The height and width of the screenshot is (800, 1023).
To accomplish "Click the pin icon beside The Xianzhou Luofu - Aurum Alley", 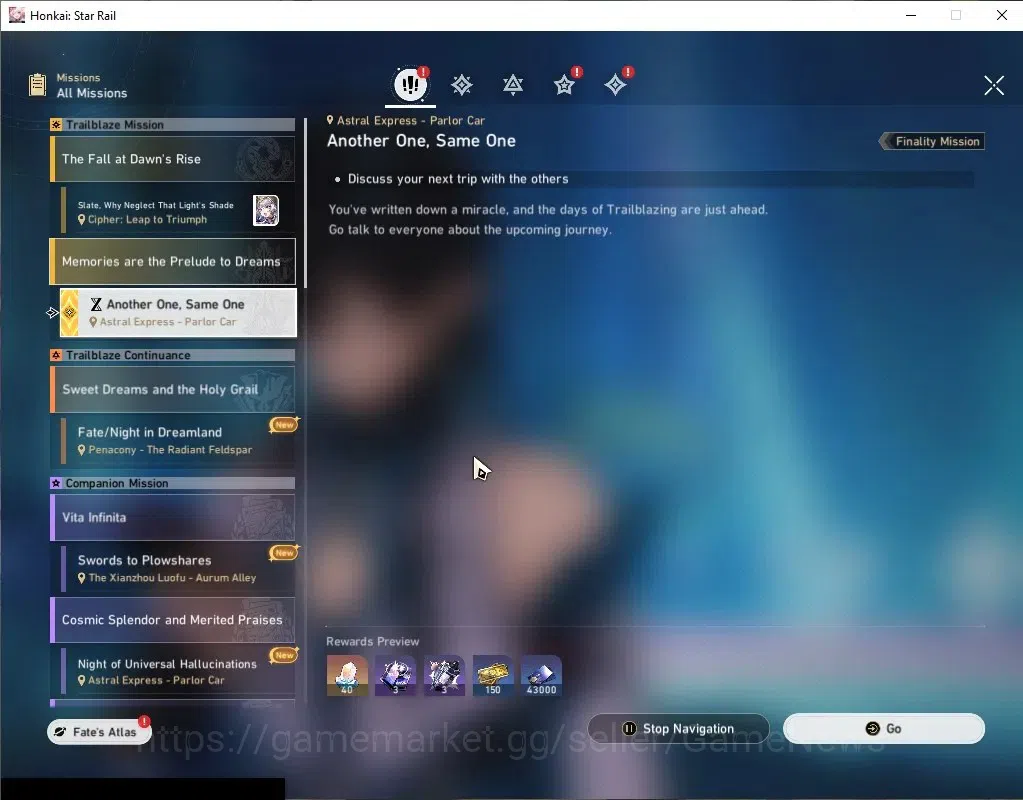I will 82,577.
